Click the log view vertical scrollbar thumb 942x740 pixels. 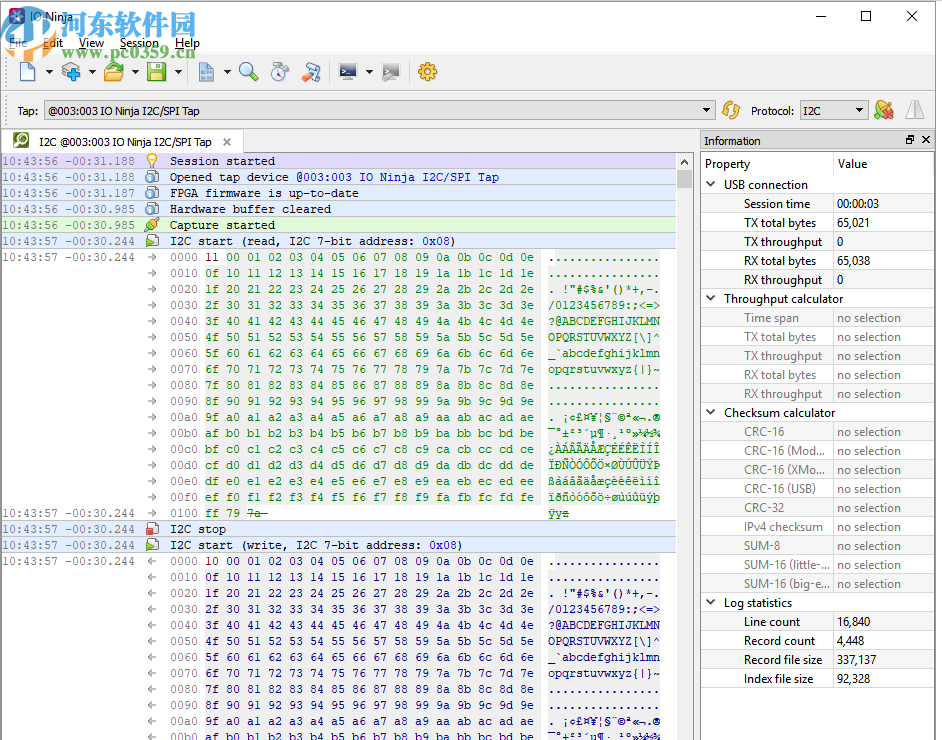(684, 179)
